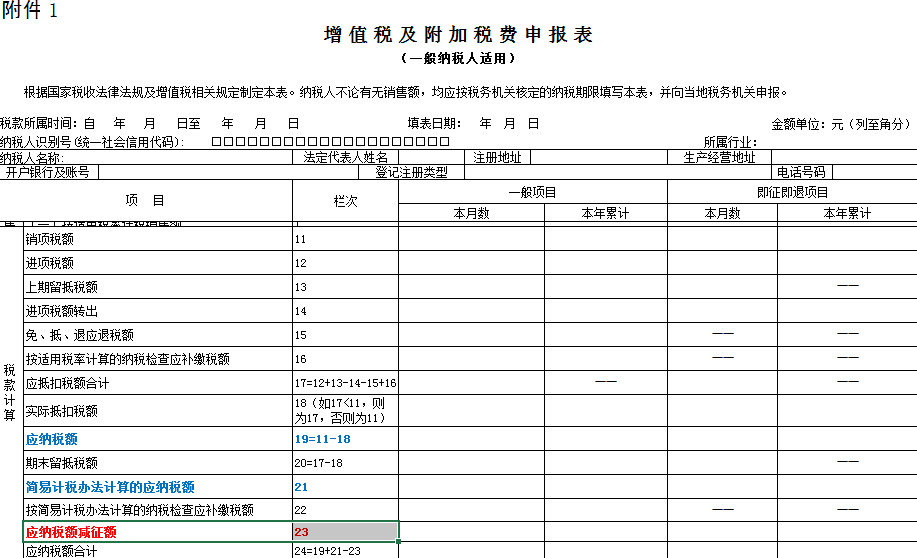
Task: Select the blue cell 19=11-18
Action: (x=346, y=439)
